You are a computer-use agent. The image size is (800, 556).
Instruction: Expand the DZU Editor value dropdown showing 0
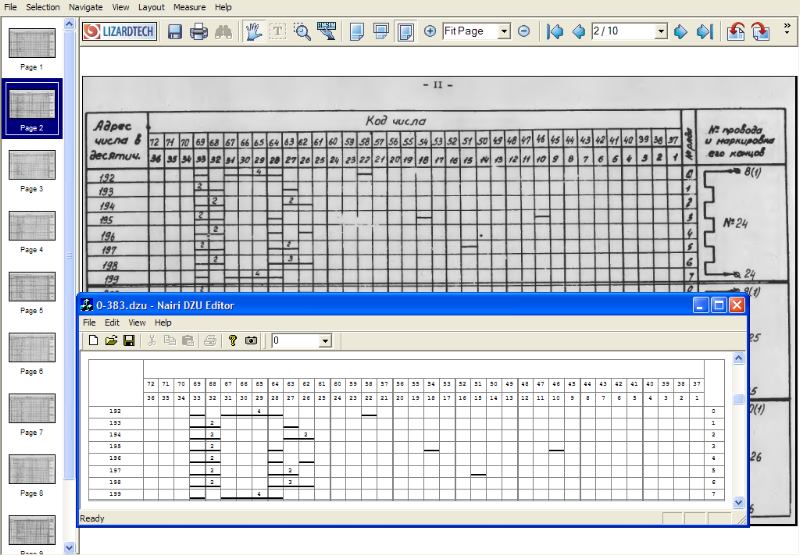pyautogui.click(x=324, y=341)
